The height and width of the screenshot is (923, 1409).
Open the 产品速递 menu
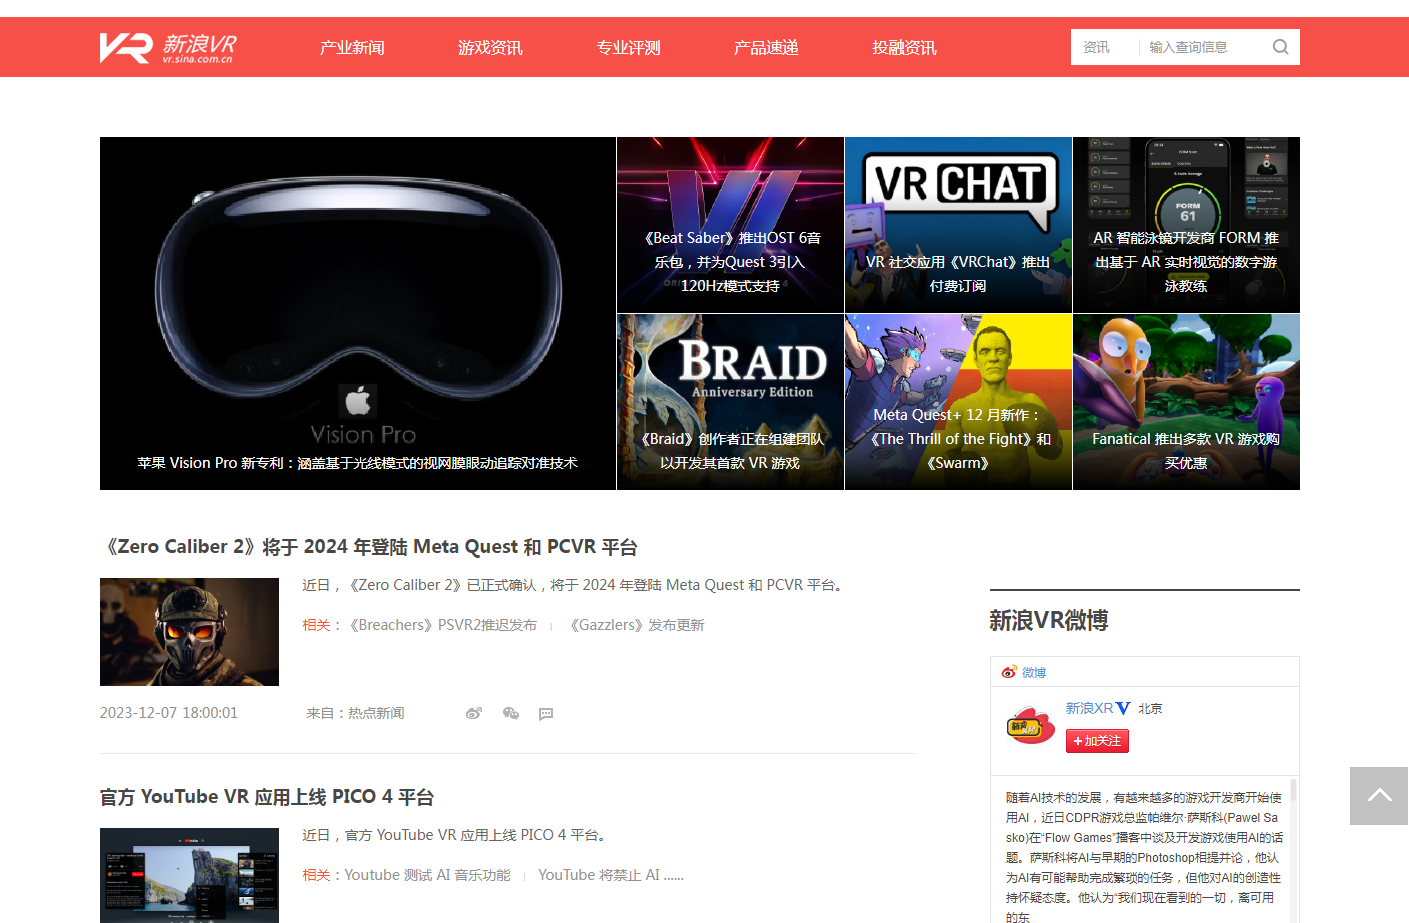coord(766,47)
